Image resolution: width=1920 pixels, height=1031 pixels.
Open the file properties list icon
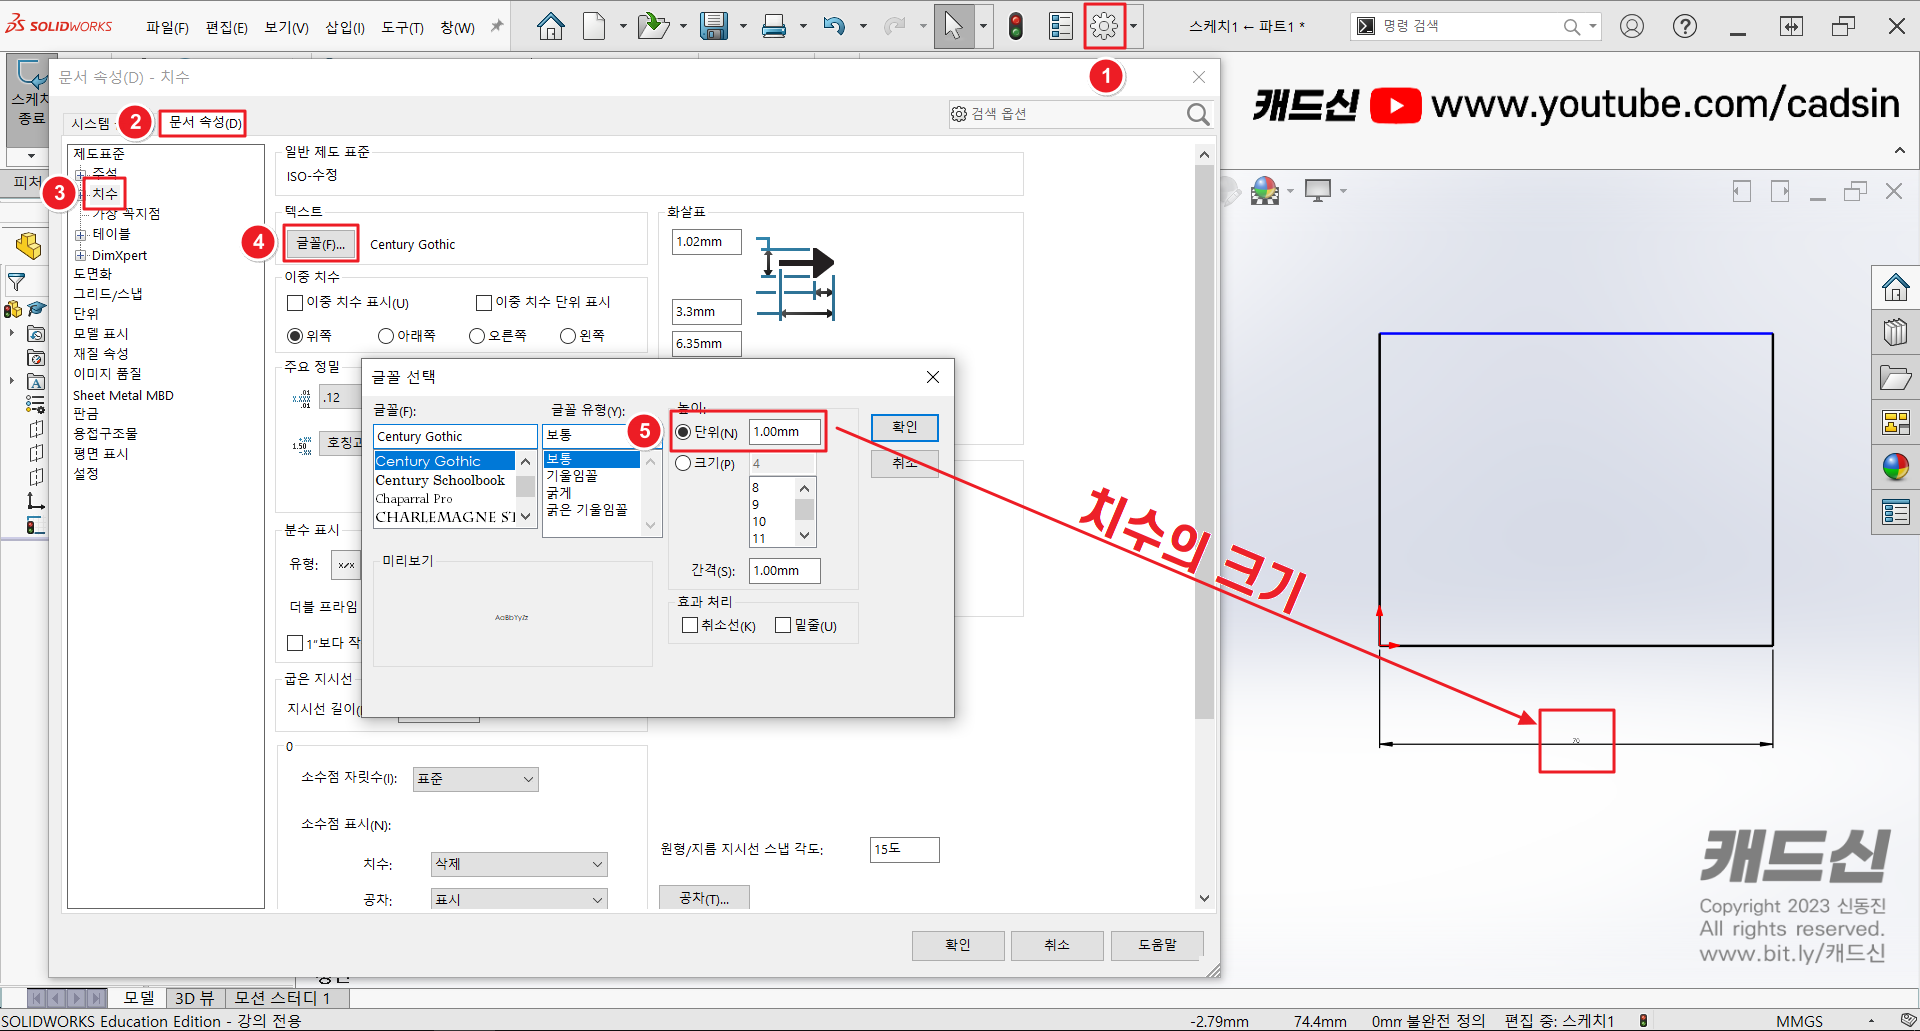[x=1060, y=26]
